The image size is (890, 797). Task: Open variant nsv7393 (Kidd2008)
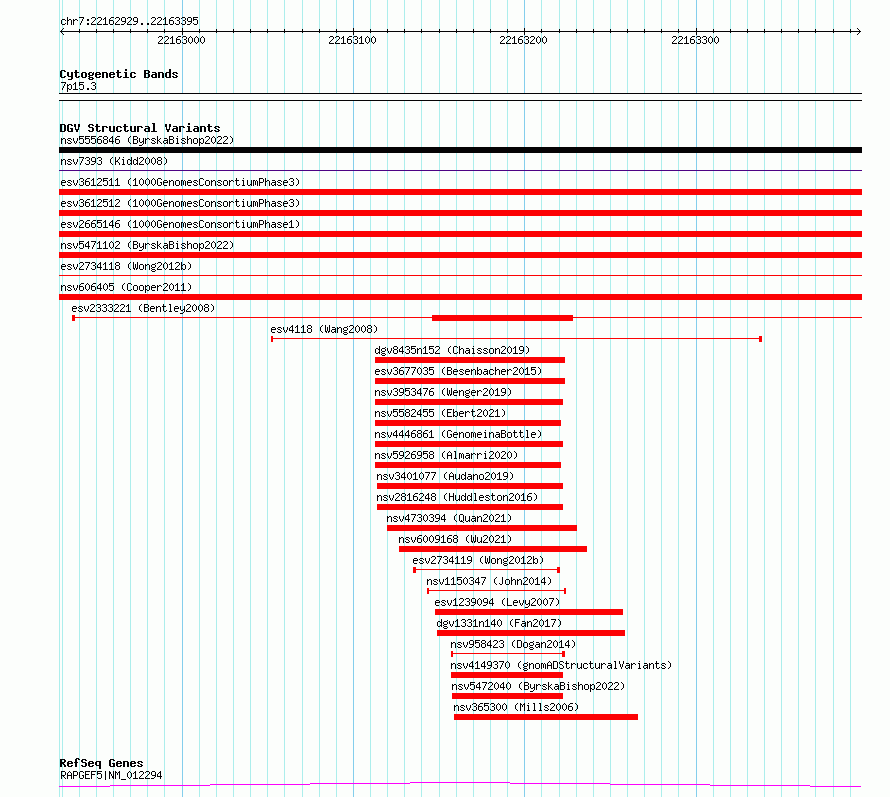pos(114,161)
